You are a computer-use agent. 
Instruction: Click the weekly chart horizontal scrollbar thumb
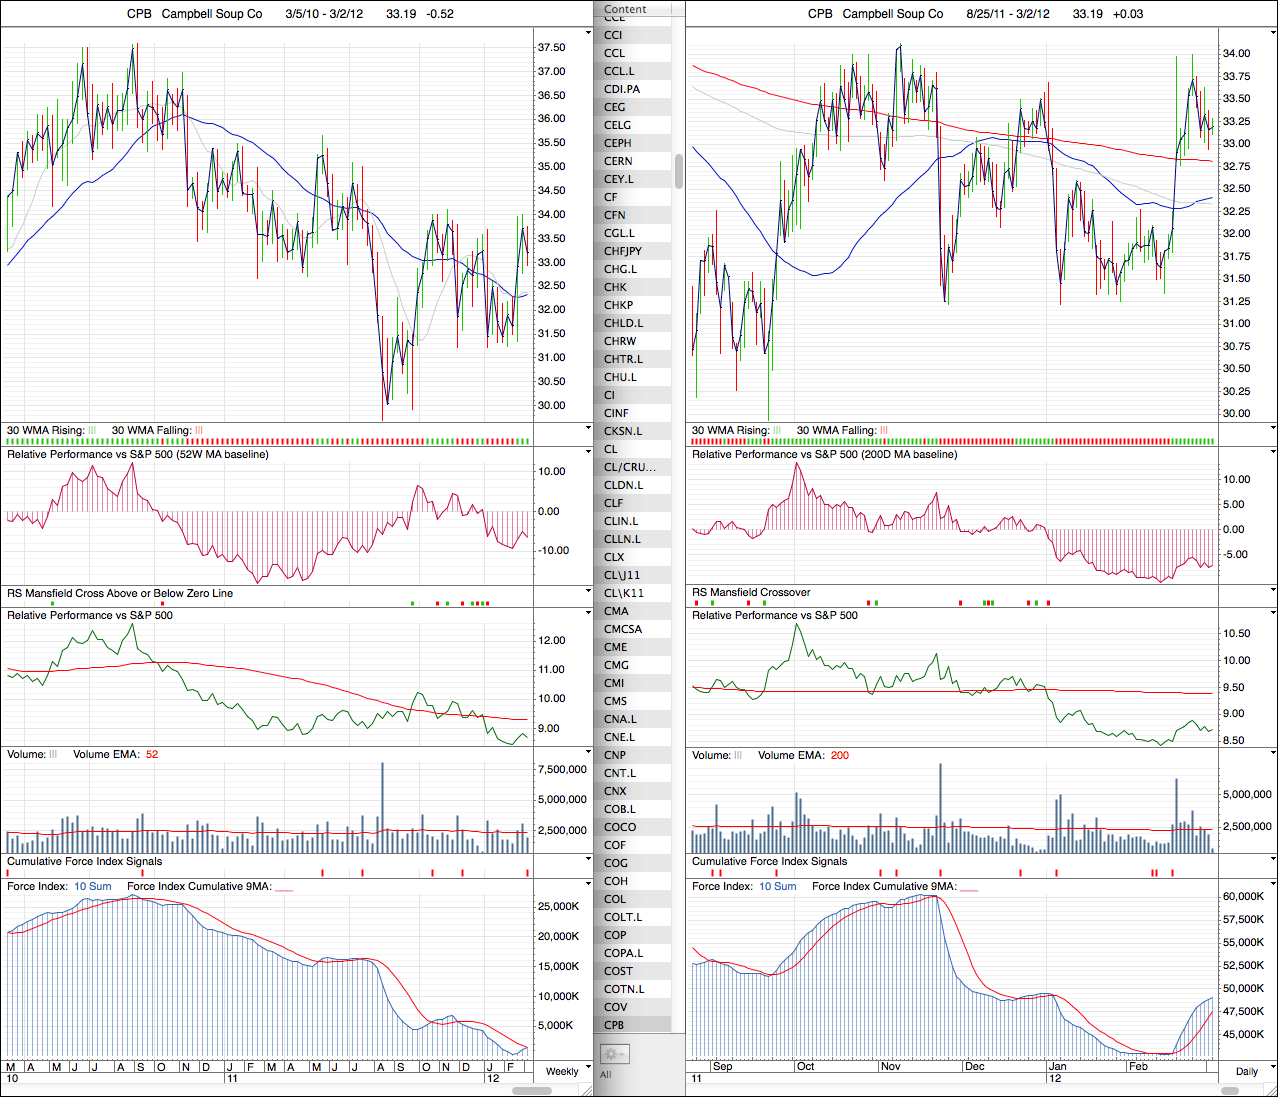(532, 1090)
